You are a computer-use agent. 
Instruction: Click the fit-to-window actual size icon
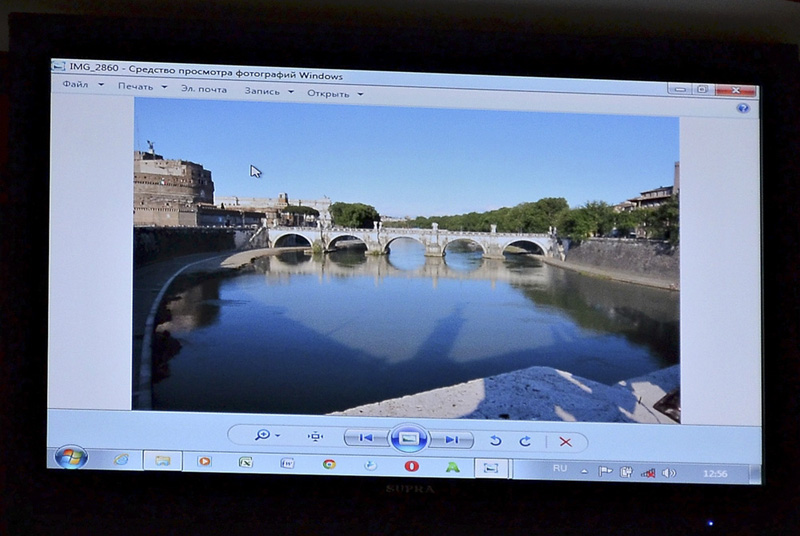316,437
